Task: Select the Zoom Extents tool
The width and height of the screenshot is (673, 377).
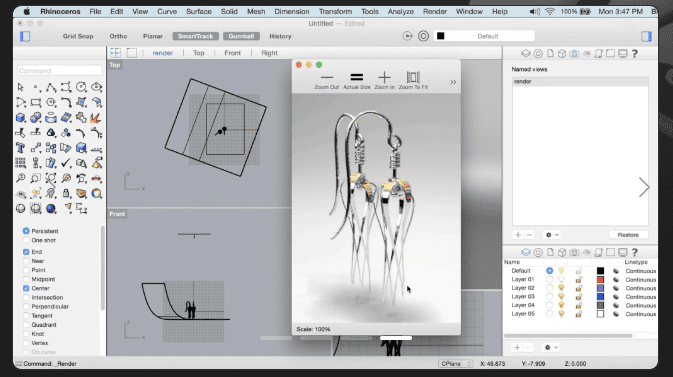Action: [51, 178]
